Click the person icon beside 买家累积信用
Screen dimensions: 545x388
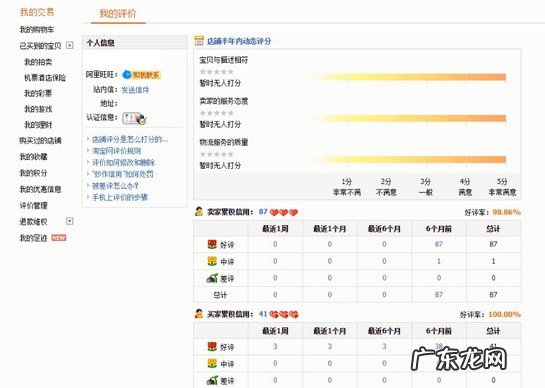(x=199, y=314)
